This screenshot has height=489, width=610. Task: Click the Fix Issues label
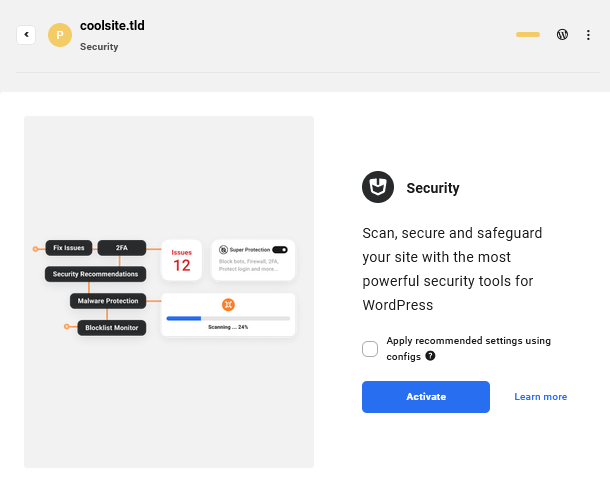coord(69,248)
